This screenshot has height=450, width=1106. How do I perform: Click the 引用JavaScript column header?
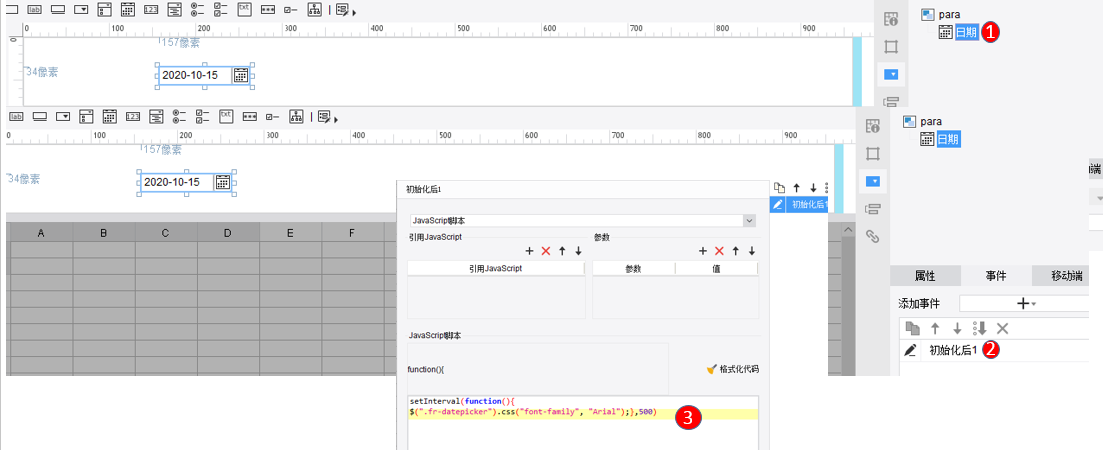(x=496, y=269)
